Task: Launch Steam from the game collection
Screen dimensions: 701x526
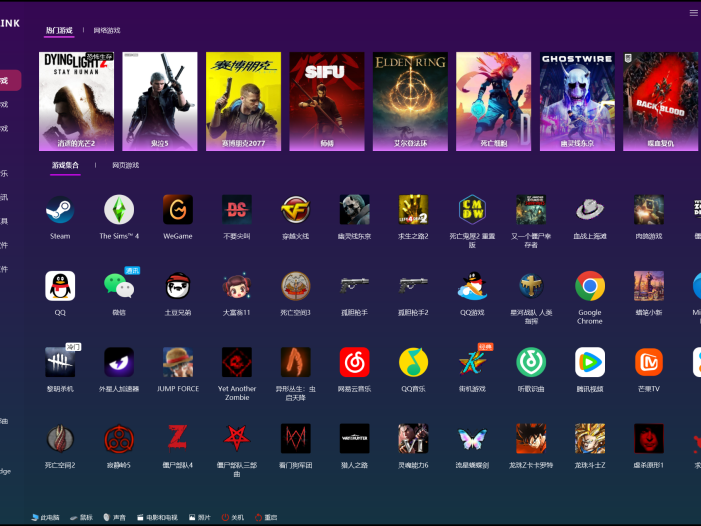Action: 60,209
